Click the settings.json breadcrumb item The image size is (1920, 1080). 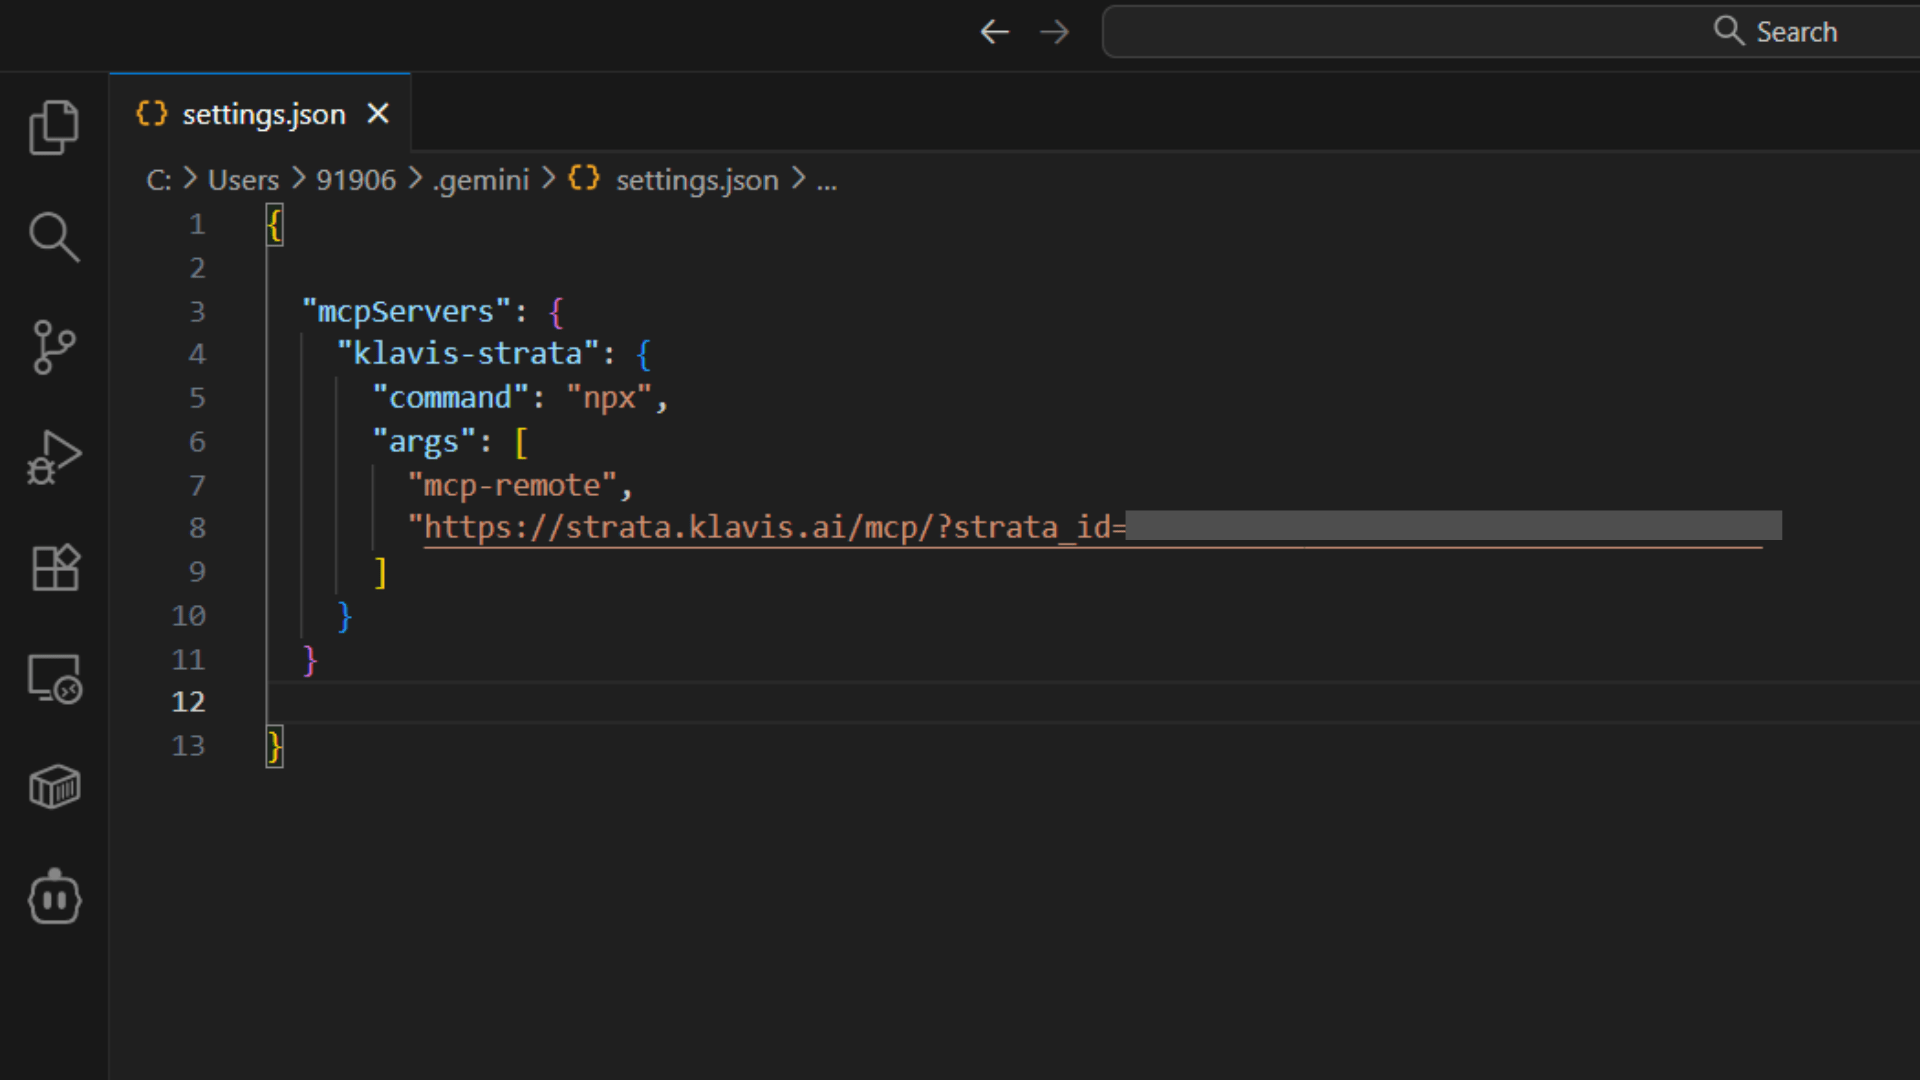coord(696,180)
